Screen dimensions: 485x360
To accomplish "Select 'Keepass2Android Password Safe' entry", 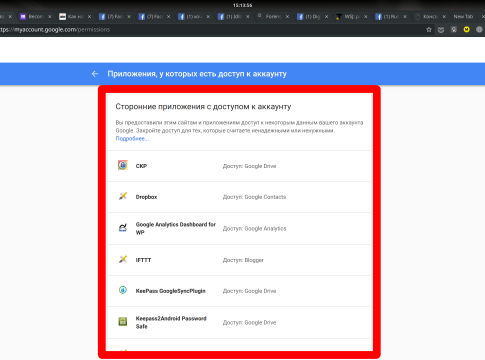I will point(171,322).
